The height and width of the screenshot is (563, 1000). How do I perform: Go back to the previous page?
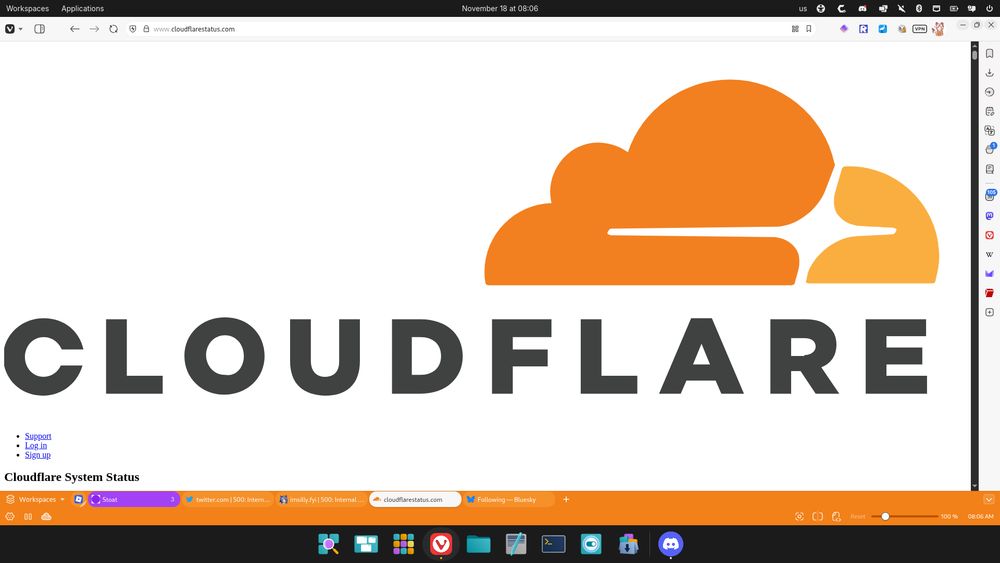tap(75, 29)
